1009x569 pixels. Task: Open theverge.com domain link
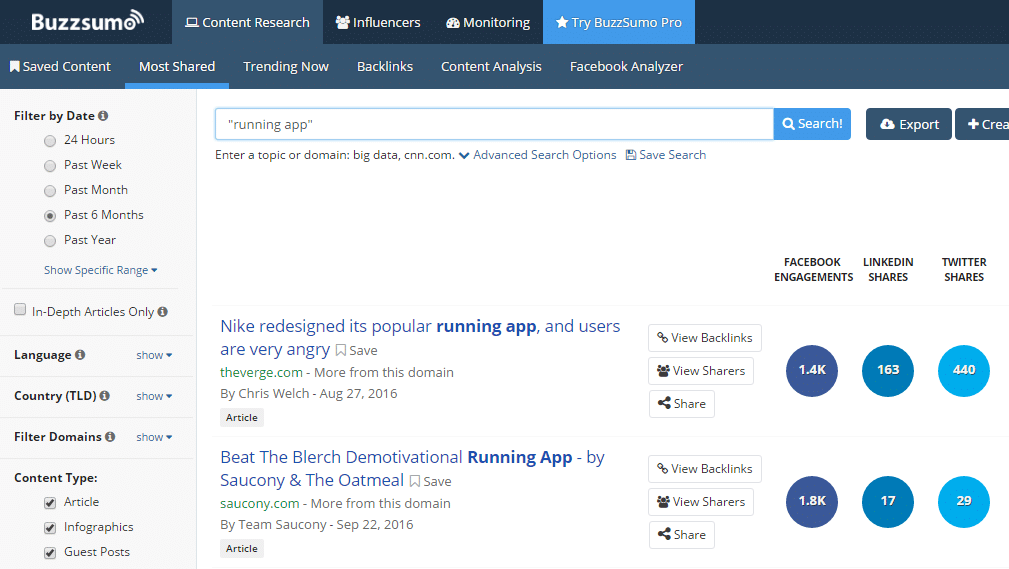click(261, 373)
